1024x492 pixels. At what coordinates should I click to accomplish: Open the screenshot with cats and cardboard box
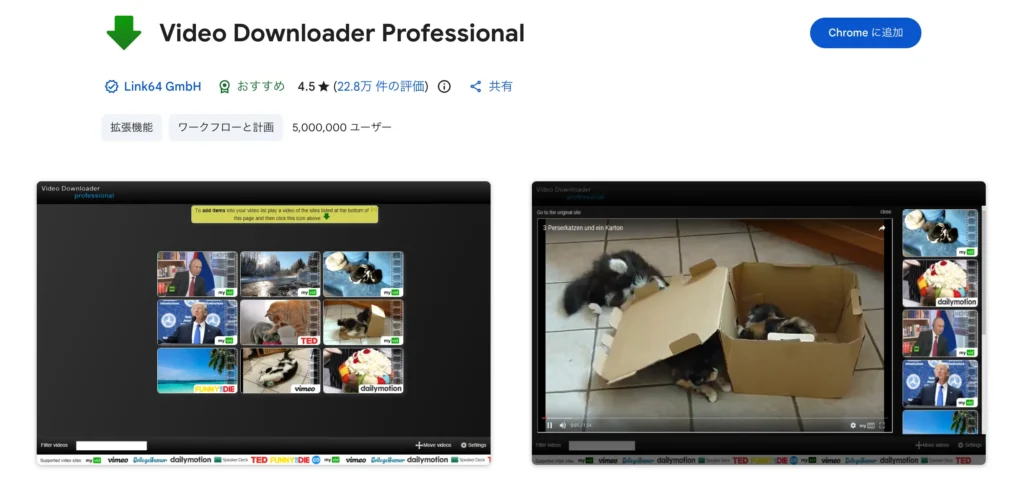tap(759, 323)
